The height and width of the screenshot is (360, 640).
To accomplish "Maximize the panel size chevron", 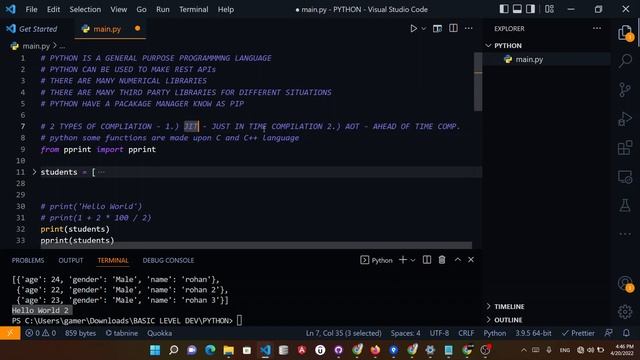I will [458, 260].
